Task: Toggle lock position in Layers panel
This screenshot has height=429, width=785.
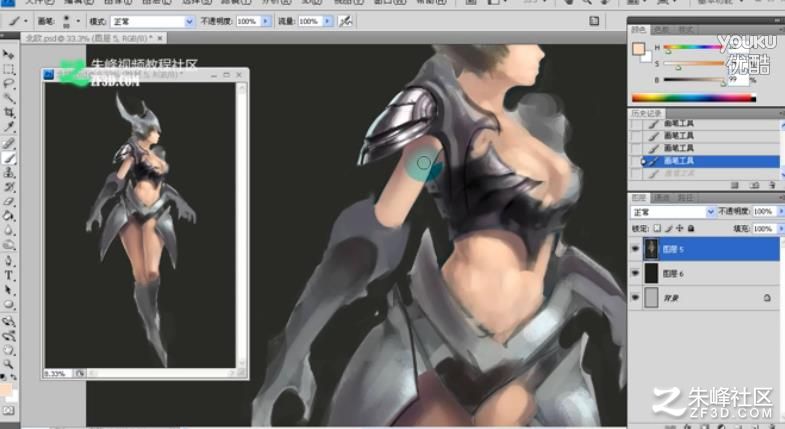Action: coord(679,228)
